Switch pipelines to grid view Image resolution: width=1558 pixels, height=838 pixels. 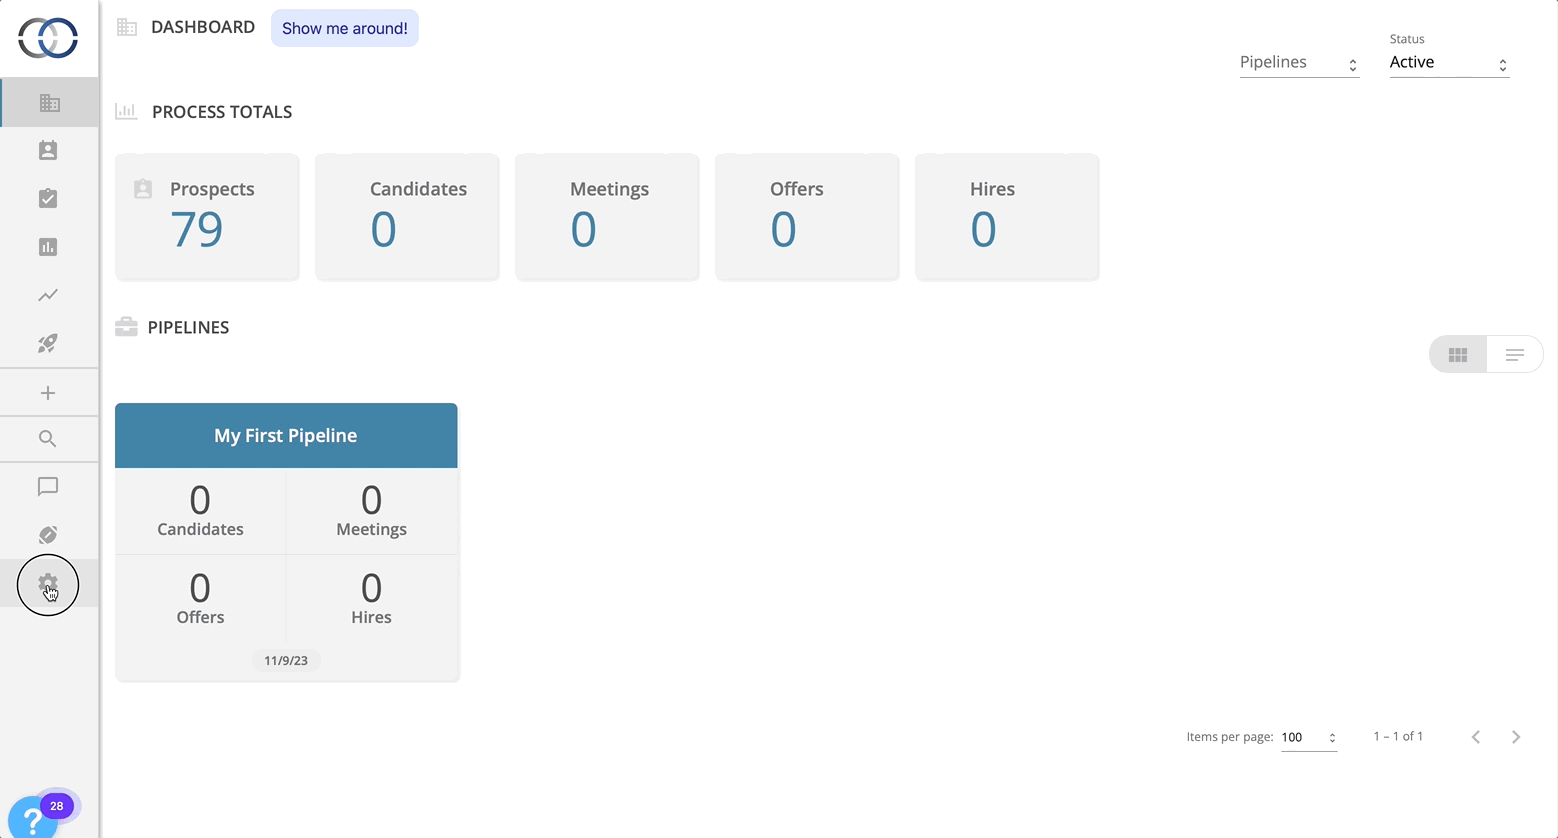pos(1457,354)
